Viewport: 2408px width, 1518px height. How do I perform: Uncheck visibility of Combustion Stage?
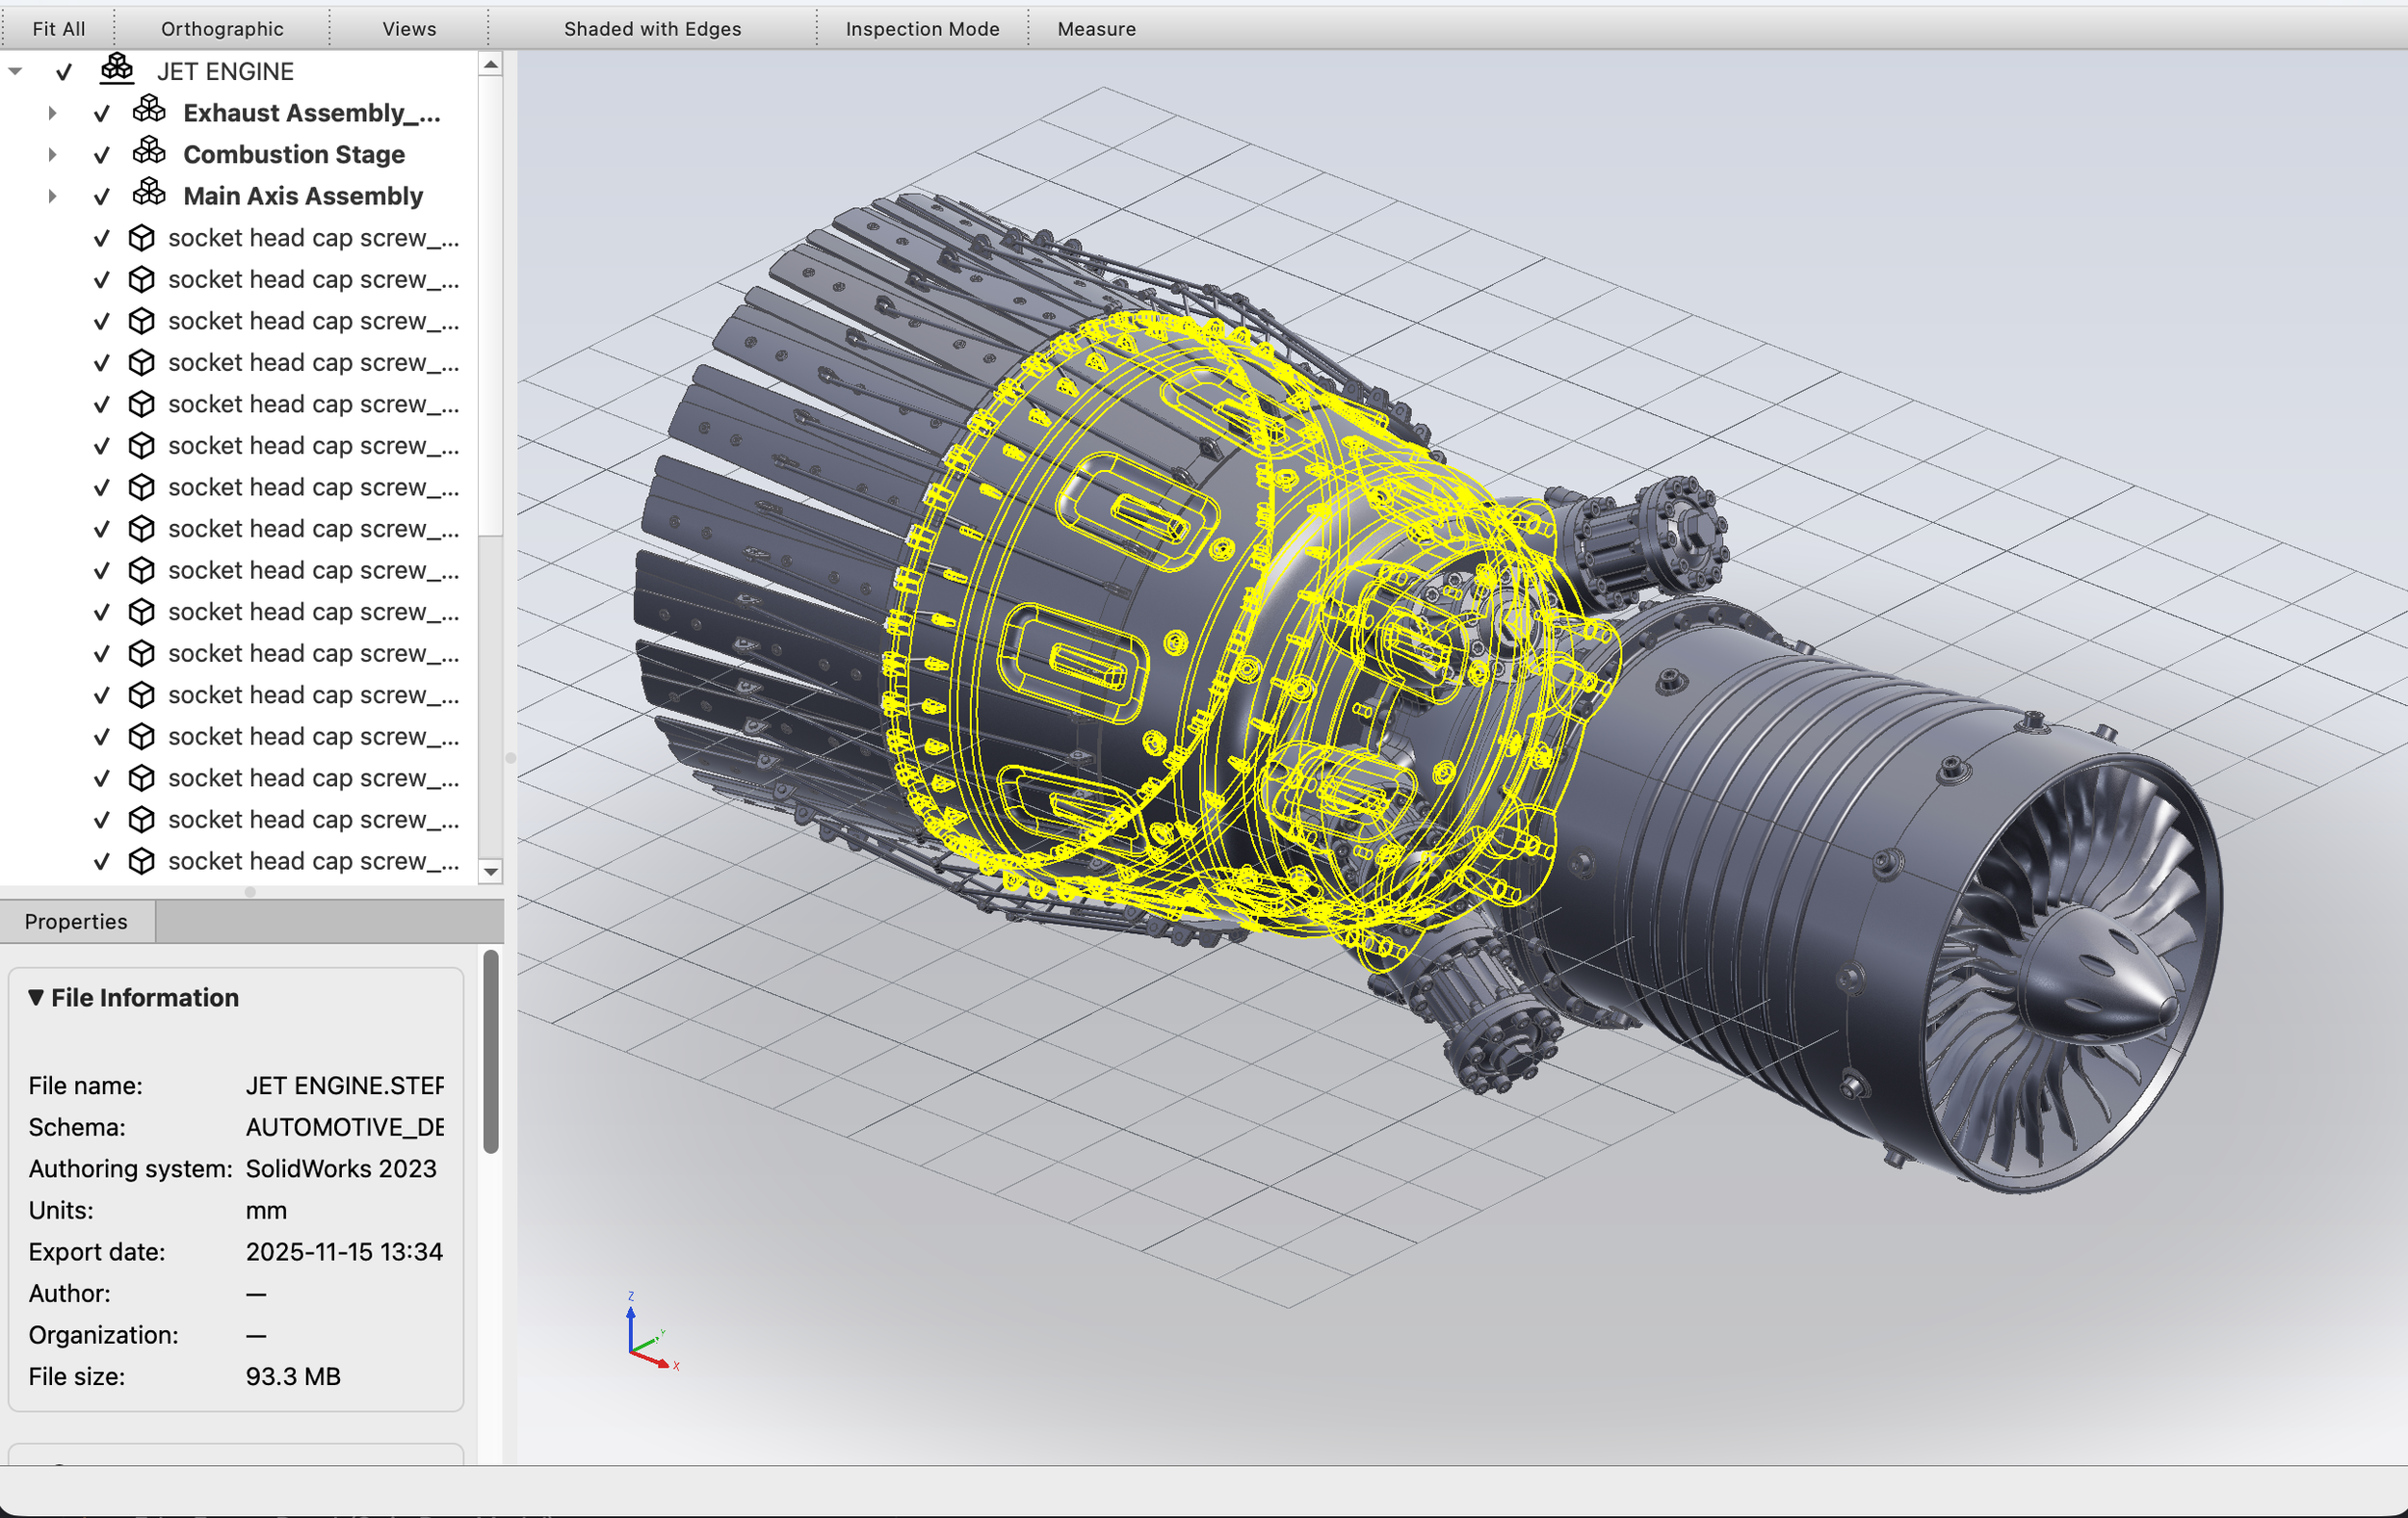coord(101,152)
